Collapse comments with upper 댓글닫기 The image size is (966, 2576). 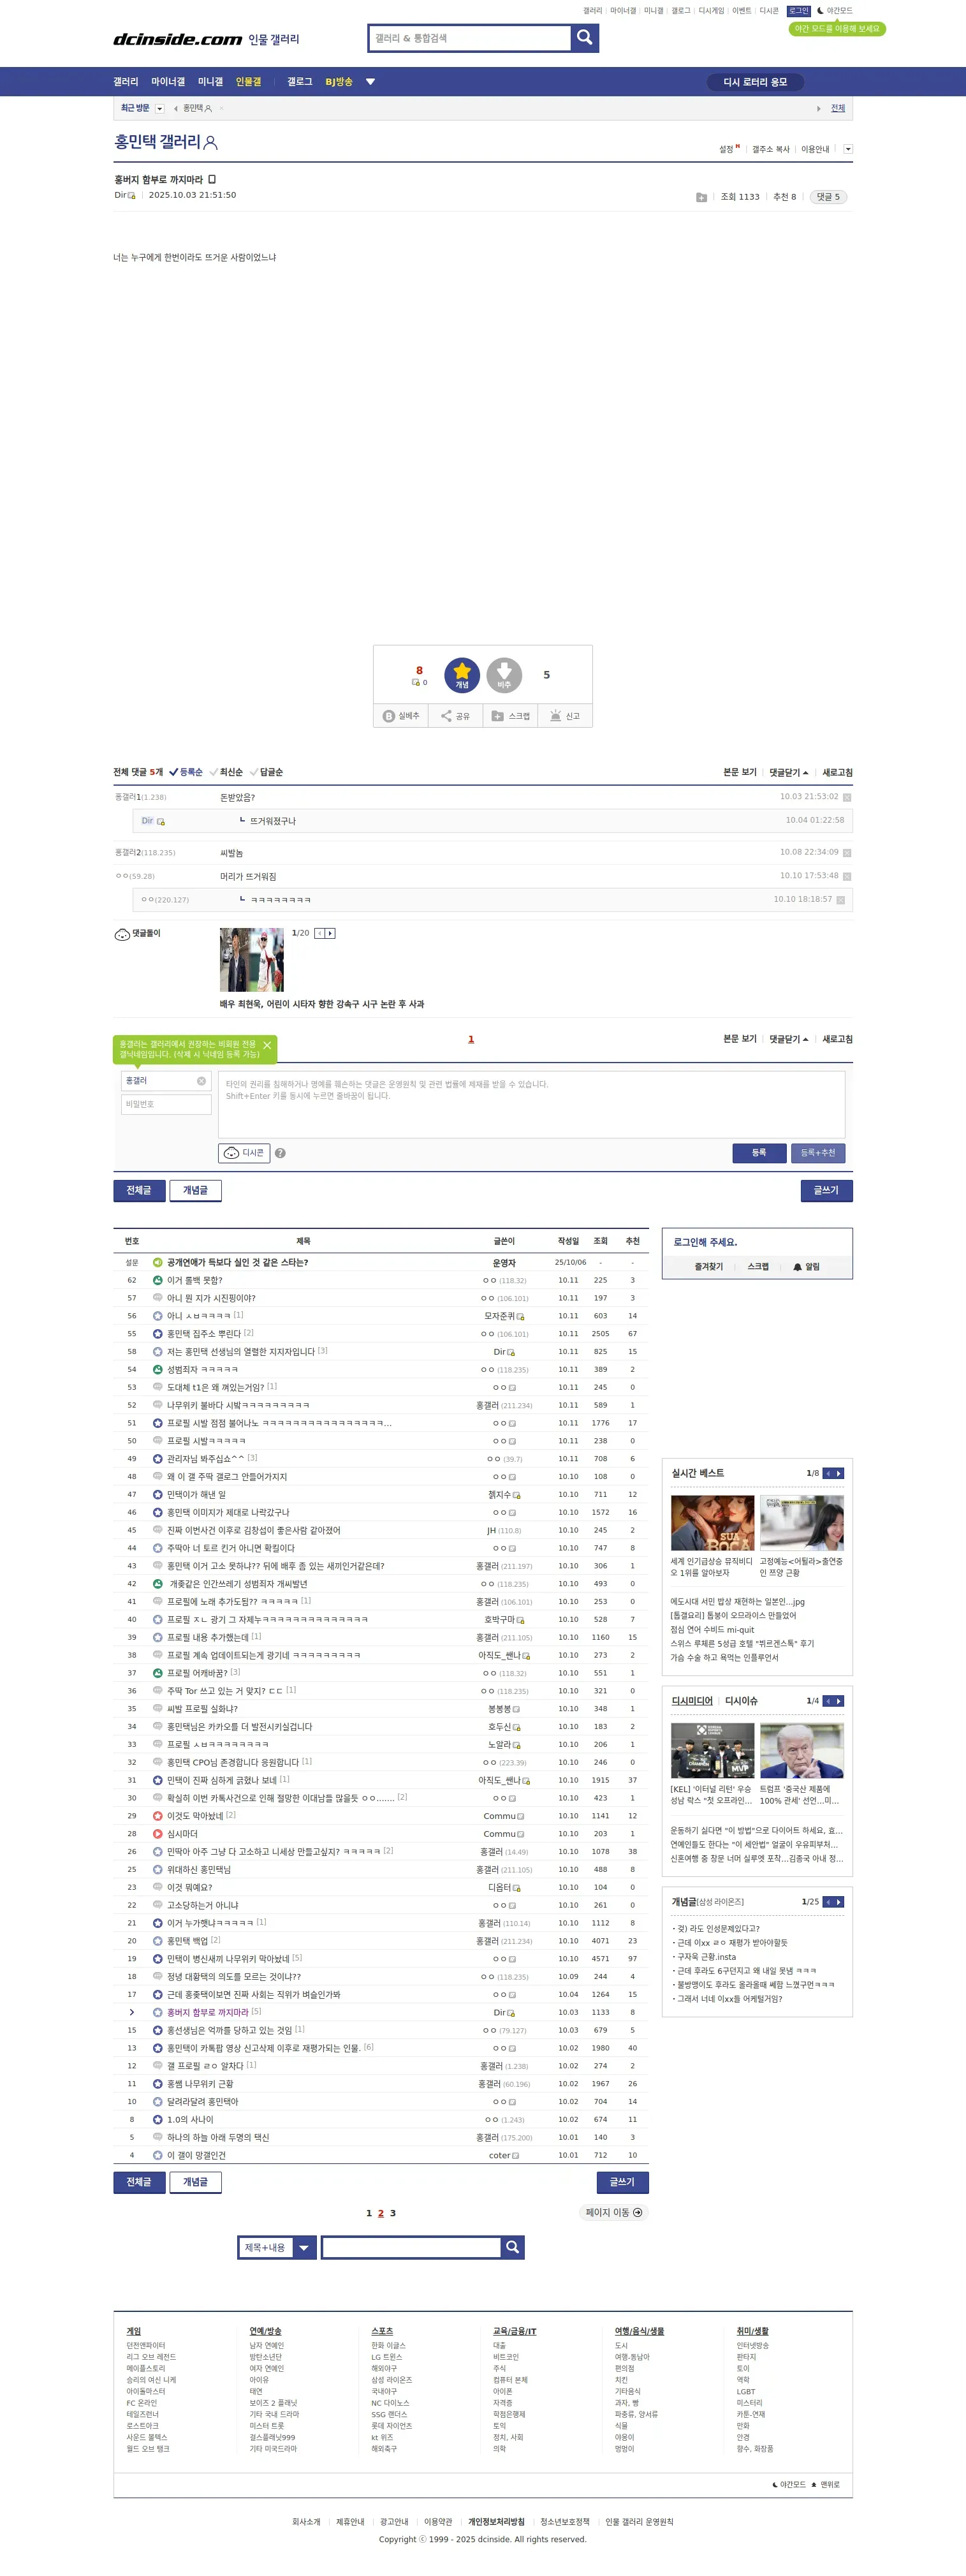[x=789, y=772]
